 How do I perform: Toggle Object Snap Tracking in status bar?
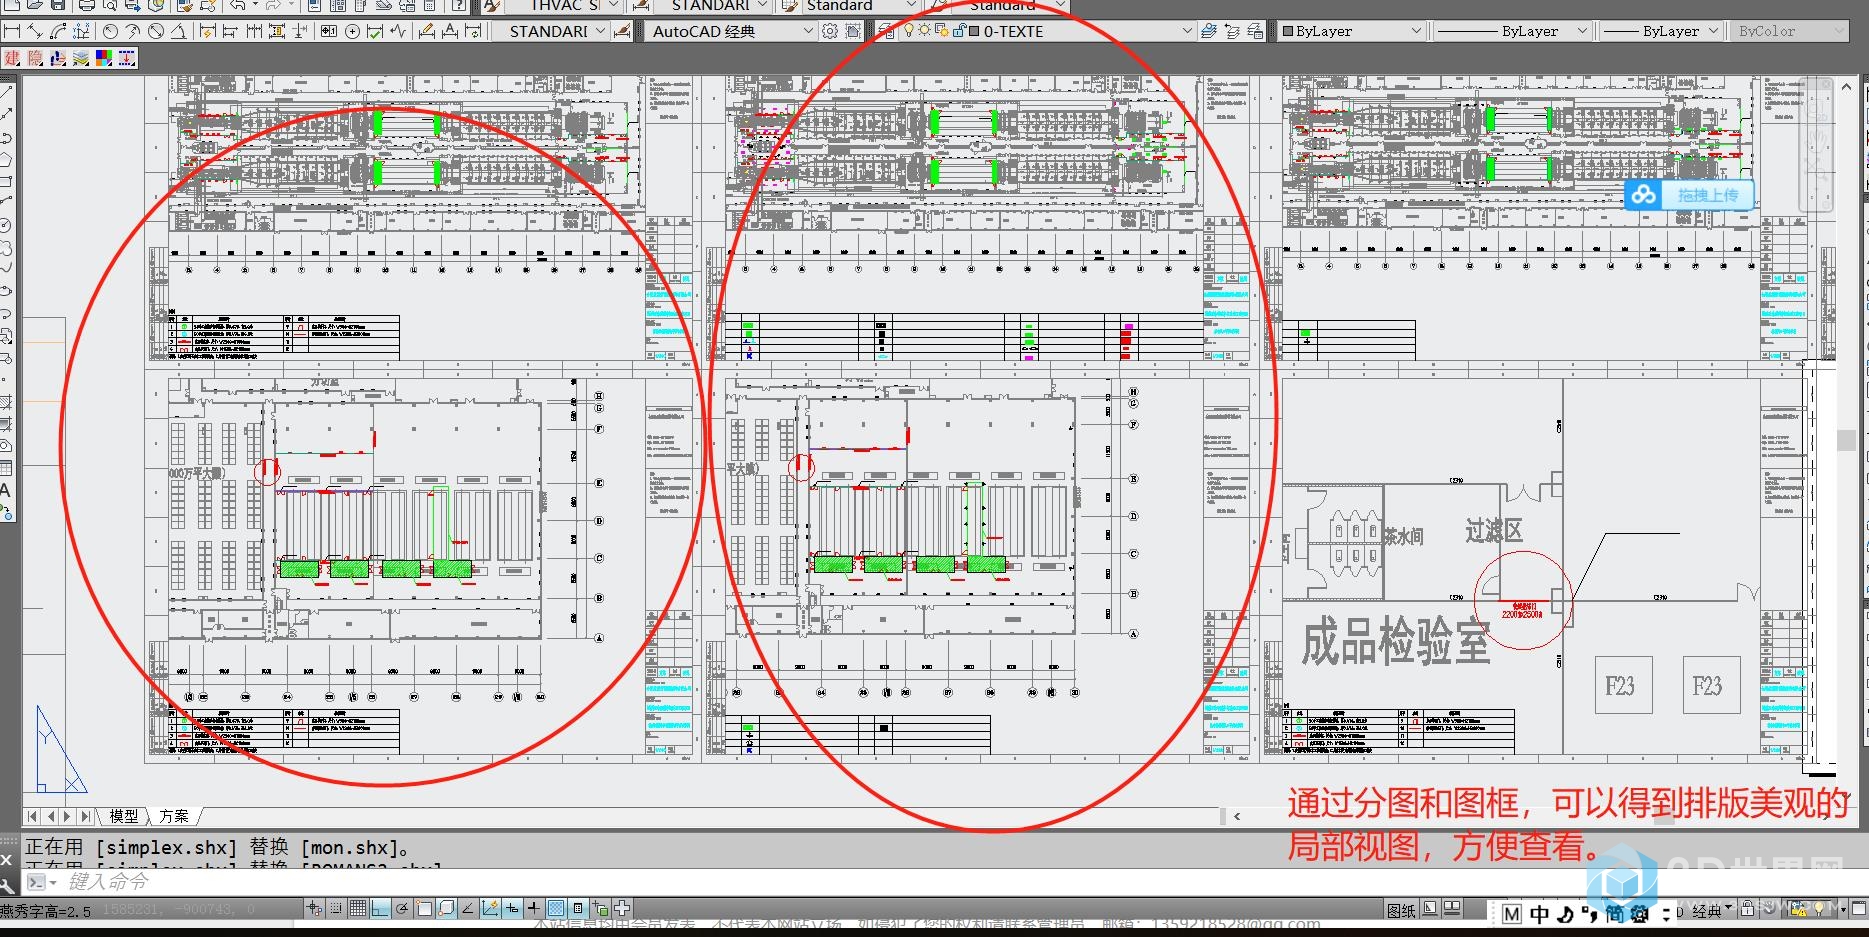468,908
